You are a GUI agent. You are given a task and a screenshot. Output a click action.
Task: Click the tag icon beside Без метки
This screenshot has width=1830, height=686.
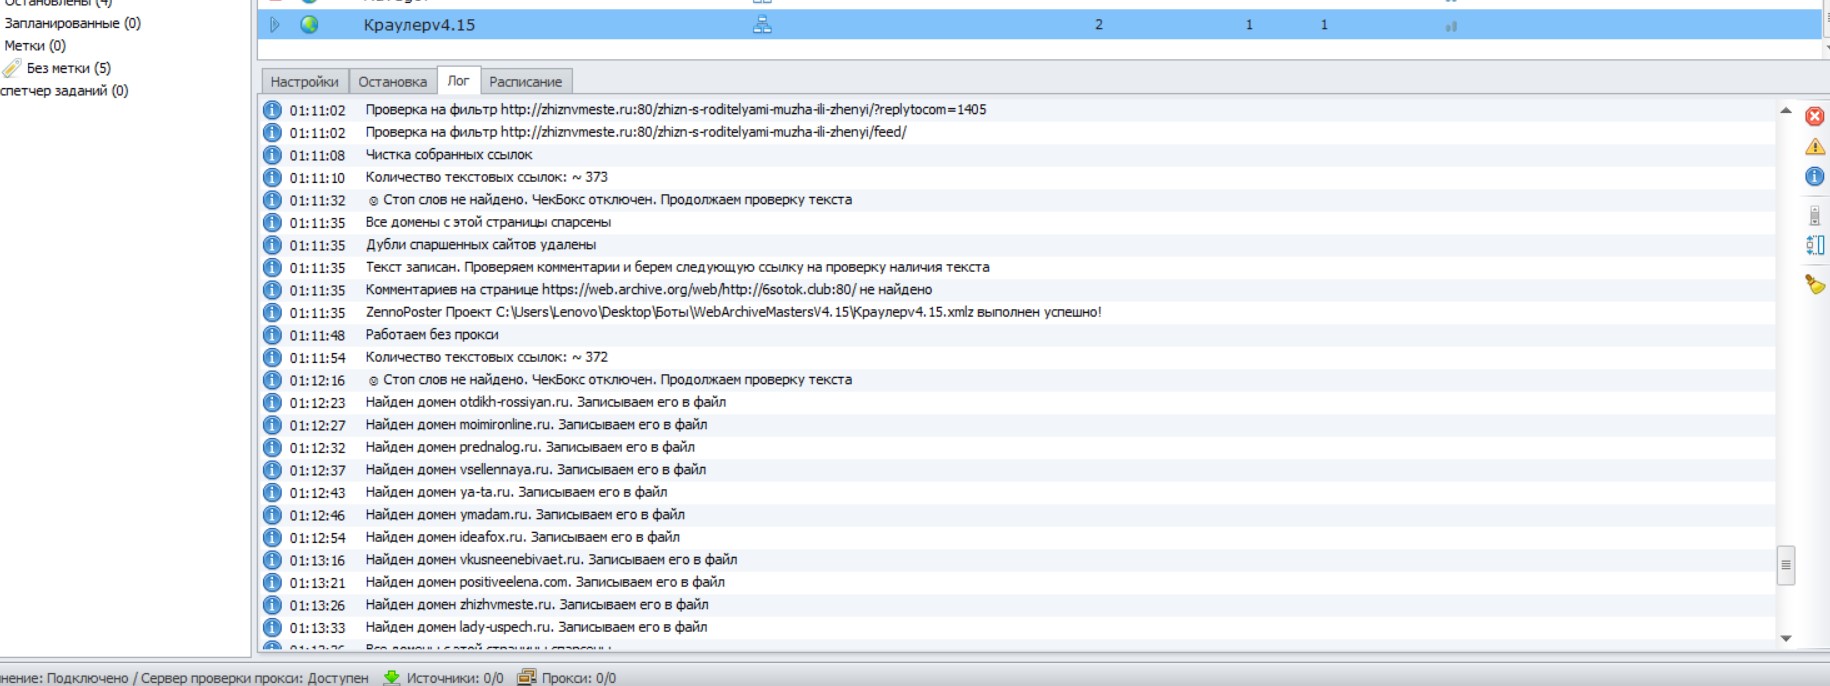click(x=12, y=68)
